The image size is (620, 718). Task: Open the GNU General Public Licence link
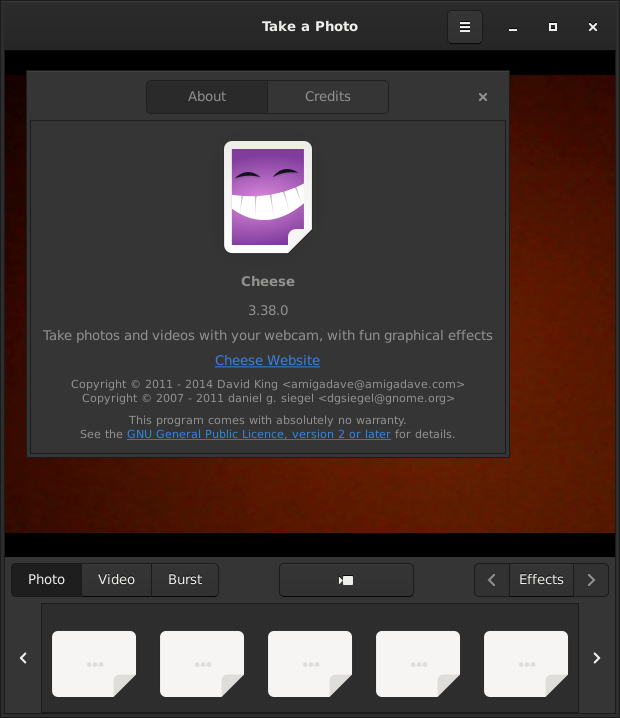point(258,434)
